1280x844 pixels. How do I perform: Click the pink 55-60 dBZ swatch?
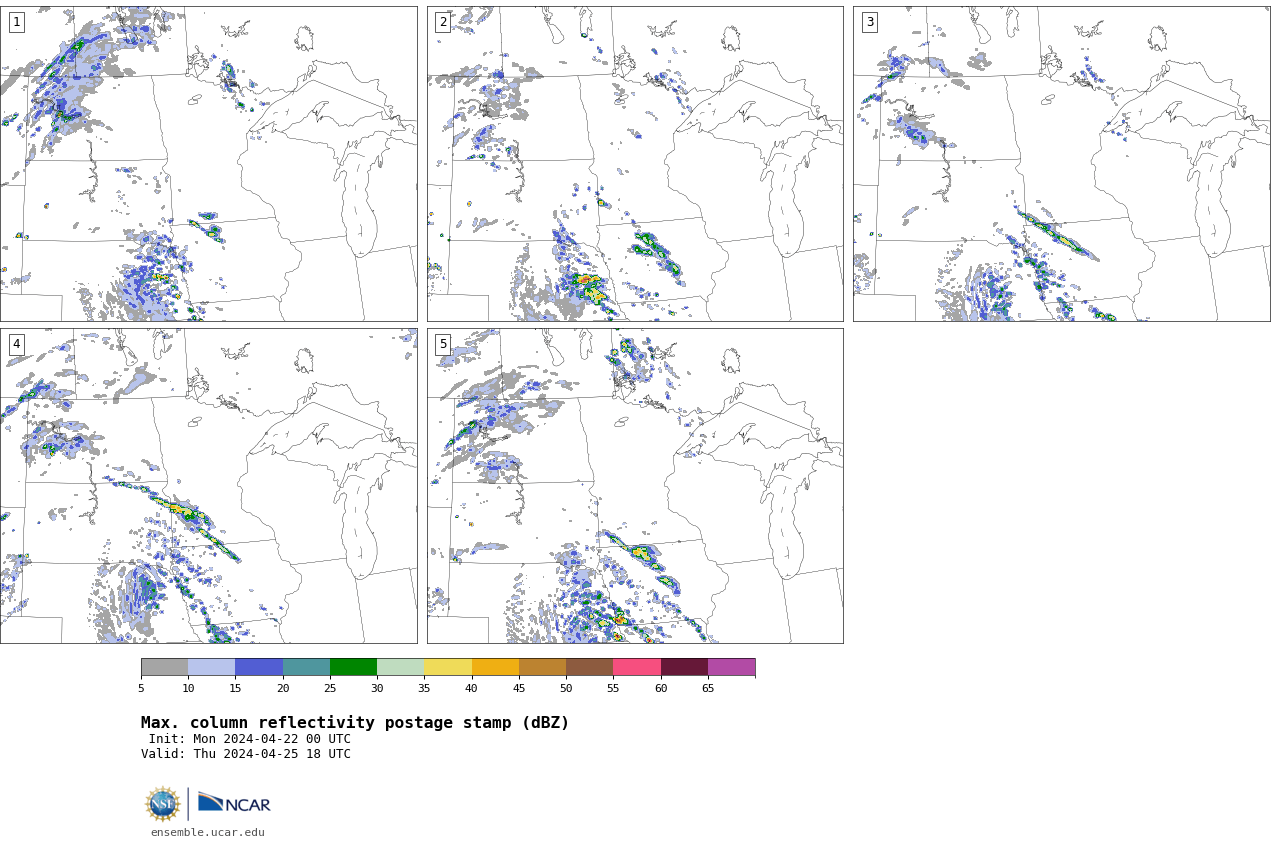click(x=637, y=667)
